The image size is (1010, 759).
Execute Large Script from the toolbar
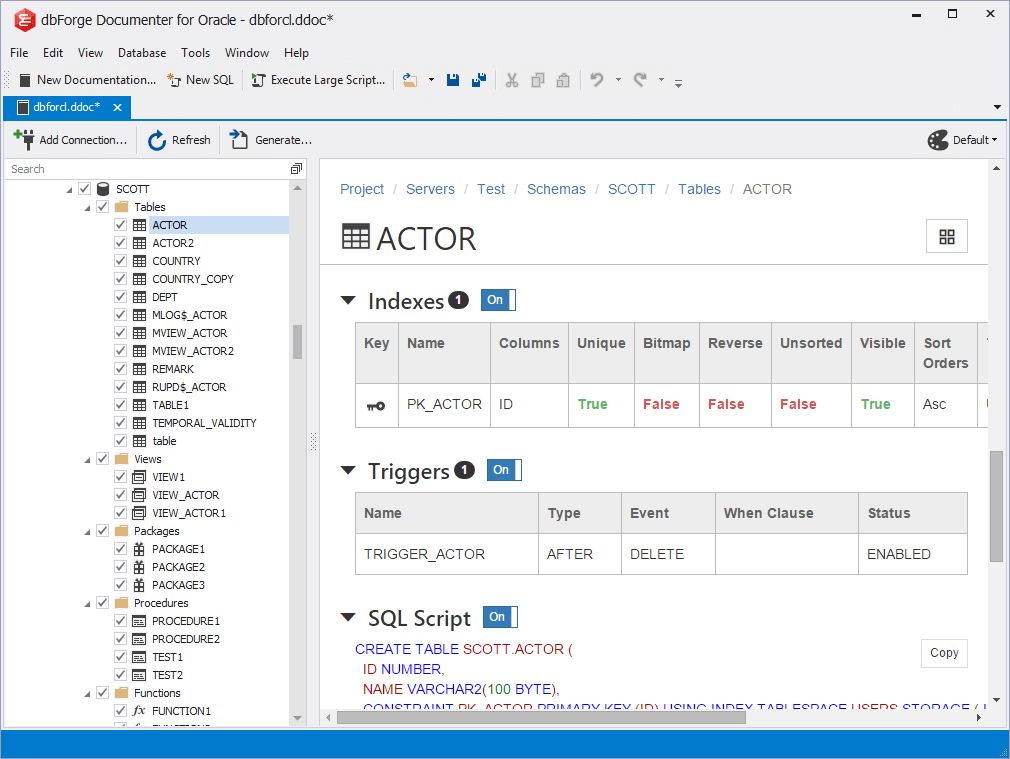coord(317,79)
